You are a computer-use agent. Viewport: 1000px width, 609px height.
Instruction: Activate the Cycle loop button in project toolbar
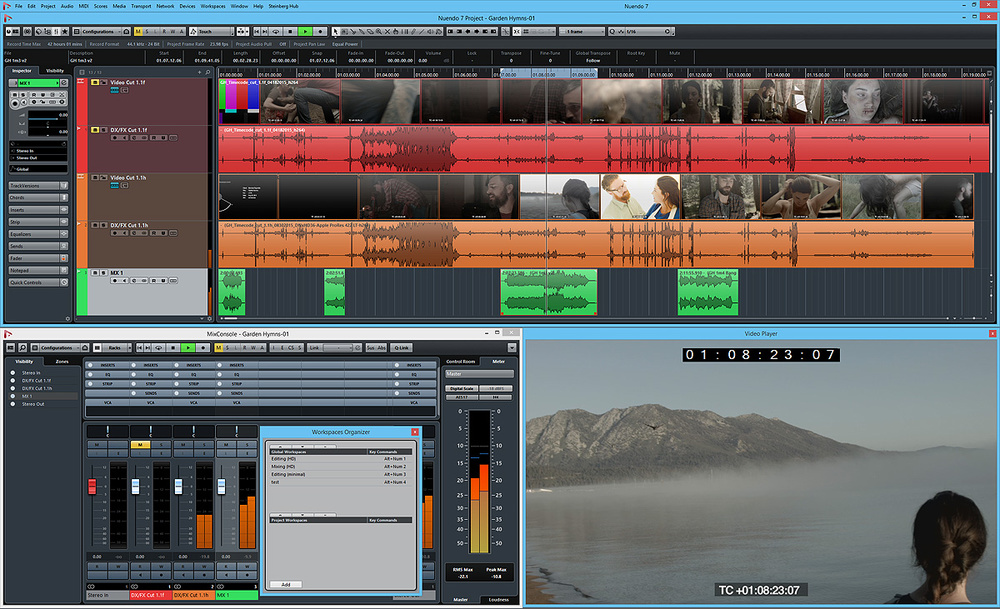coord(278,32)
